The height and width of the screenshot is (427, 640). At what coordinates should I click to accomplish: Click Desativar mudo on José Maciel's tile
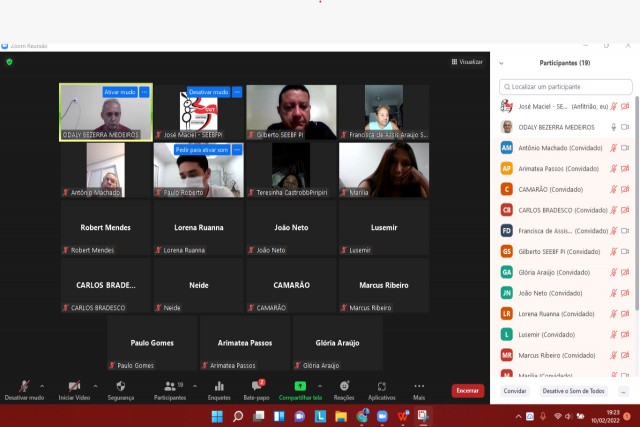click(209, 92)
